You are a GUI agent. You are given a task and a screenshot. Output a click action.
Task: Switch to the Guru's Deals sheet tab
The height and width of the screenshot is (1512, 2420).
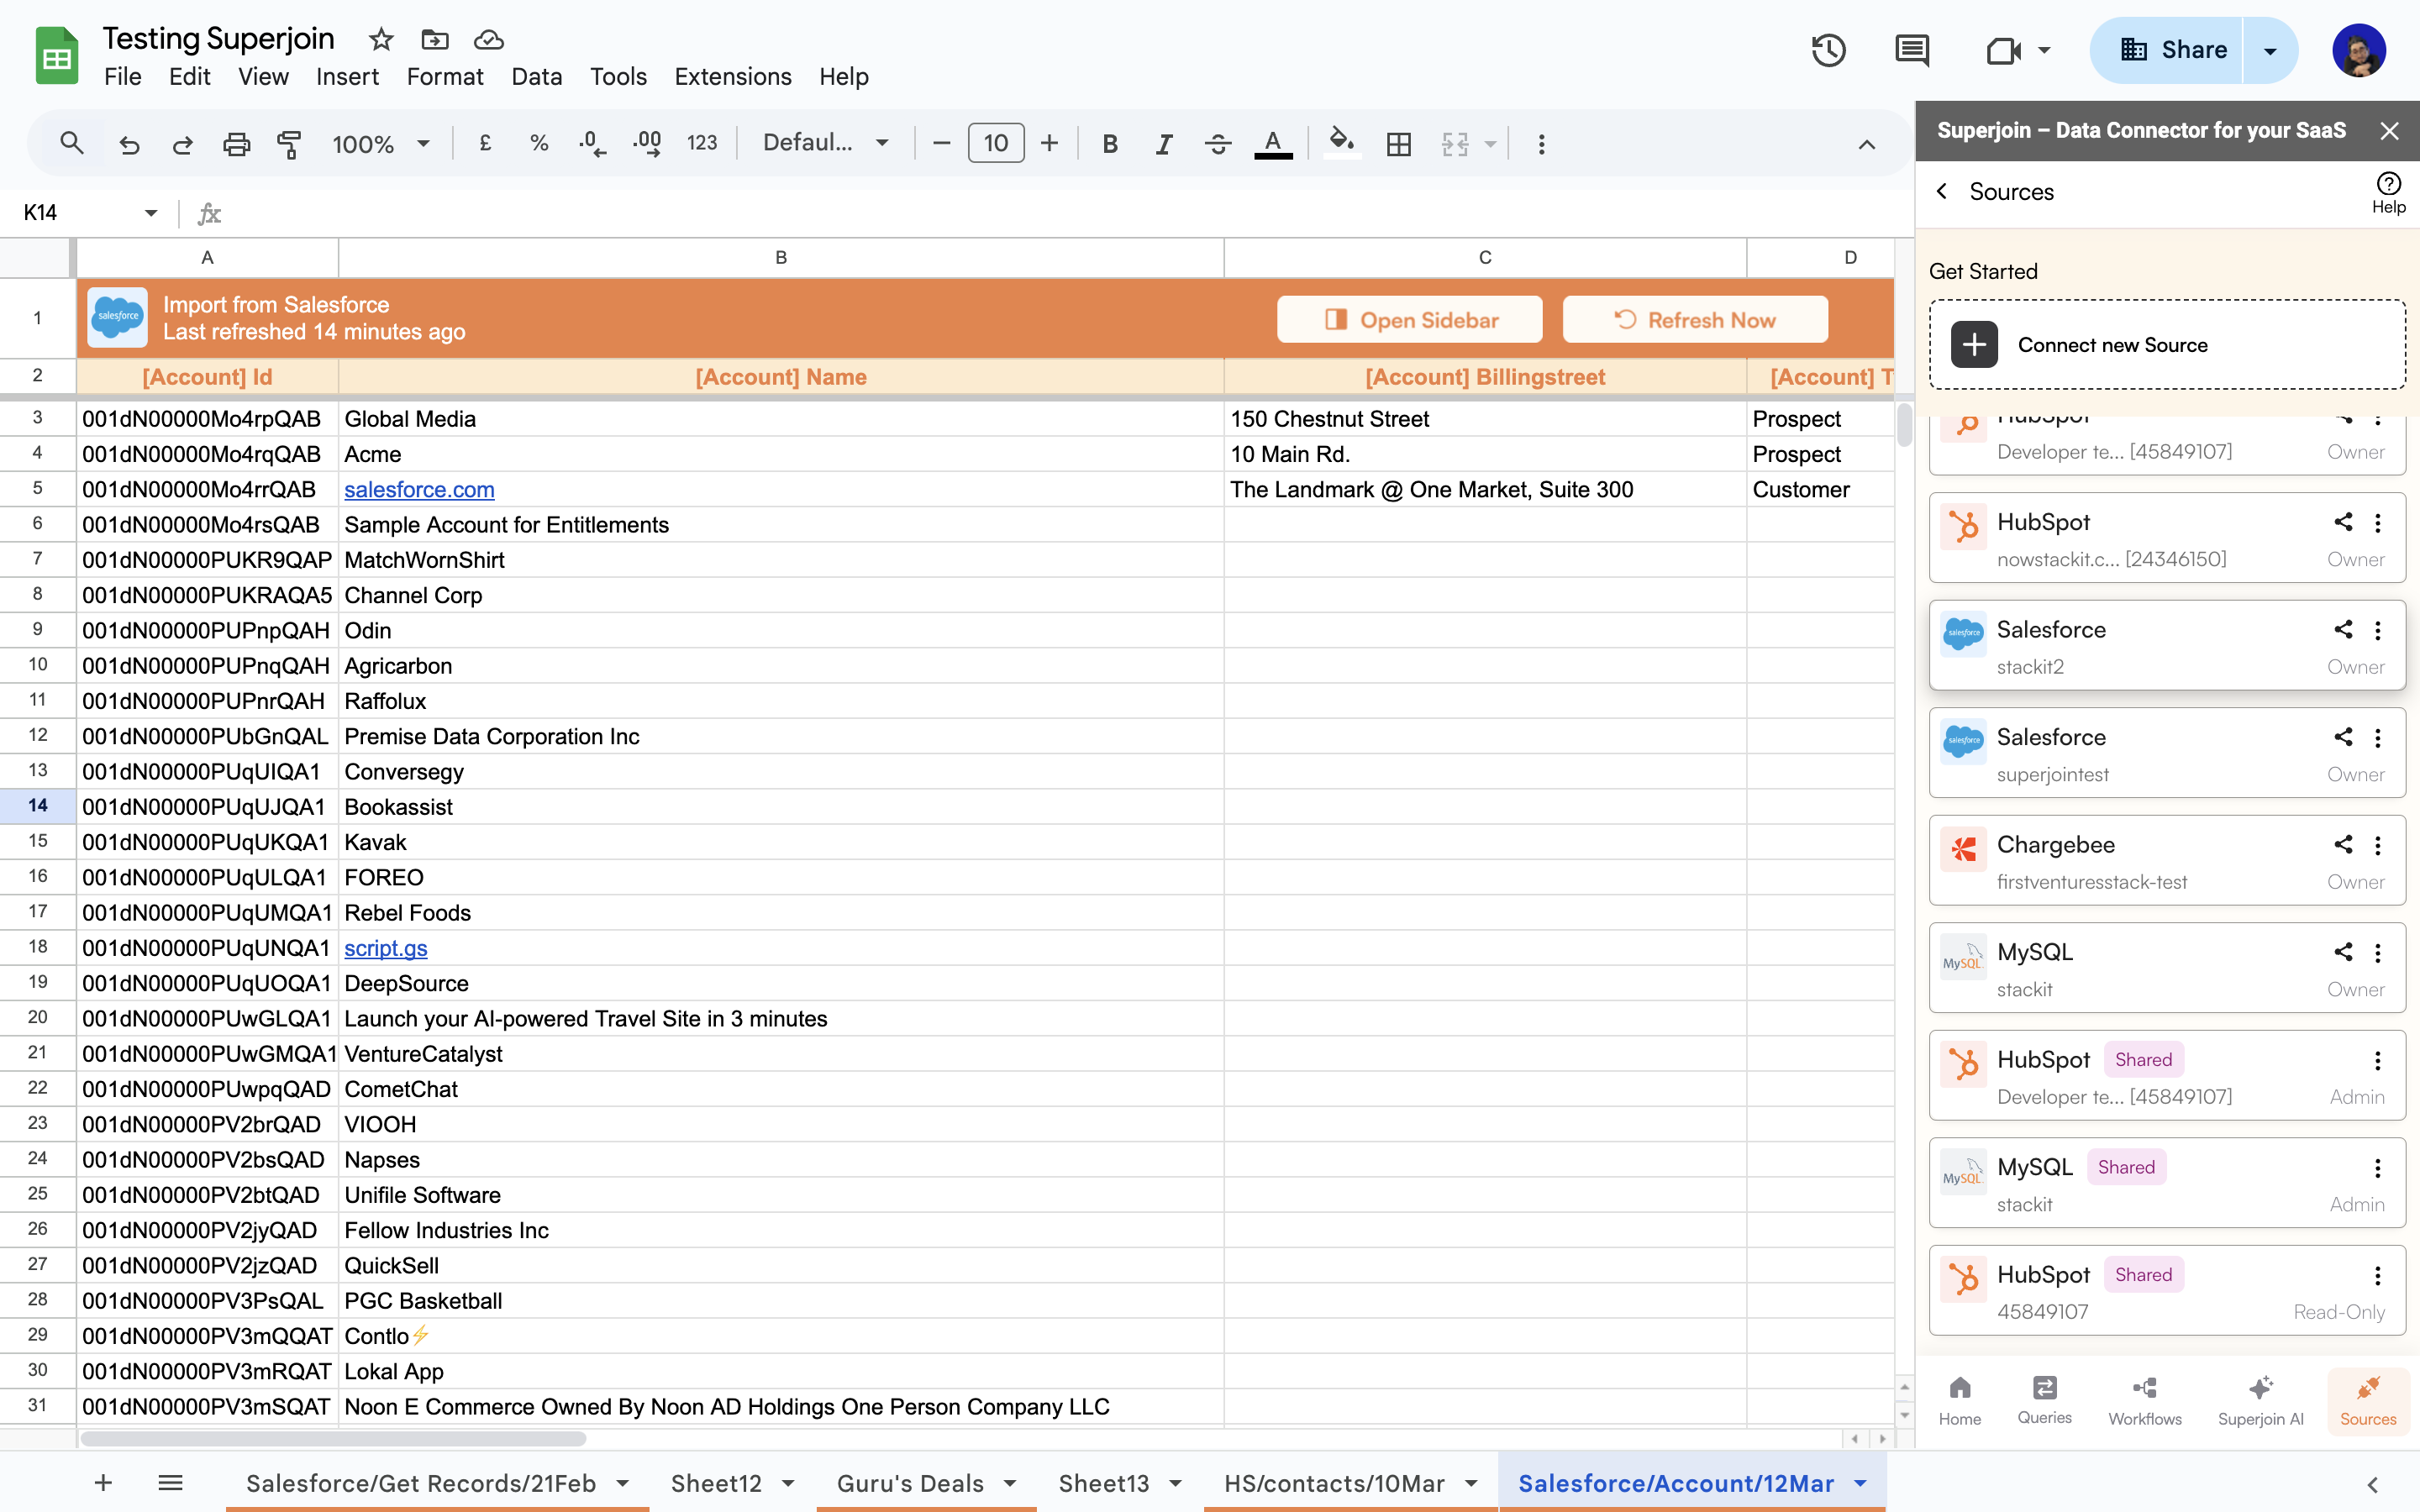[x=910, y=1483]
